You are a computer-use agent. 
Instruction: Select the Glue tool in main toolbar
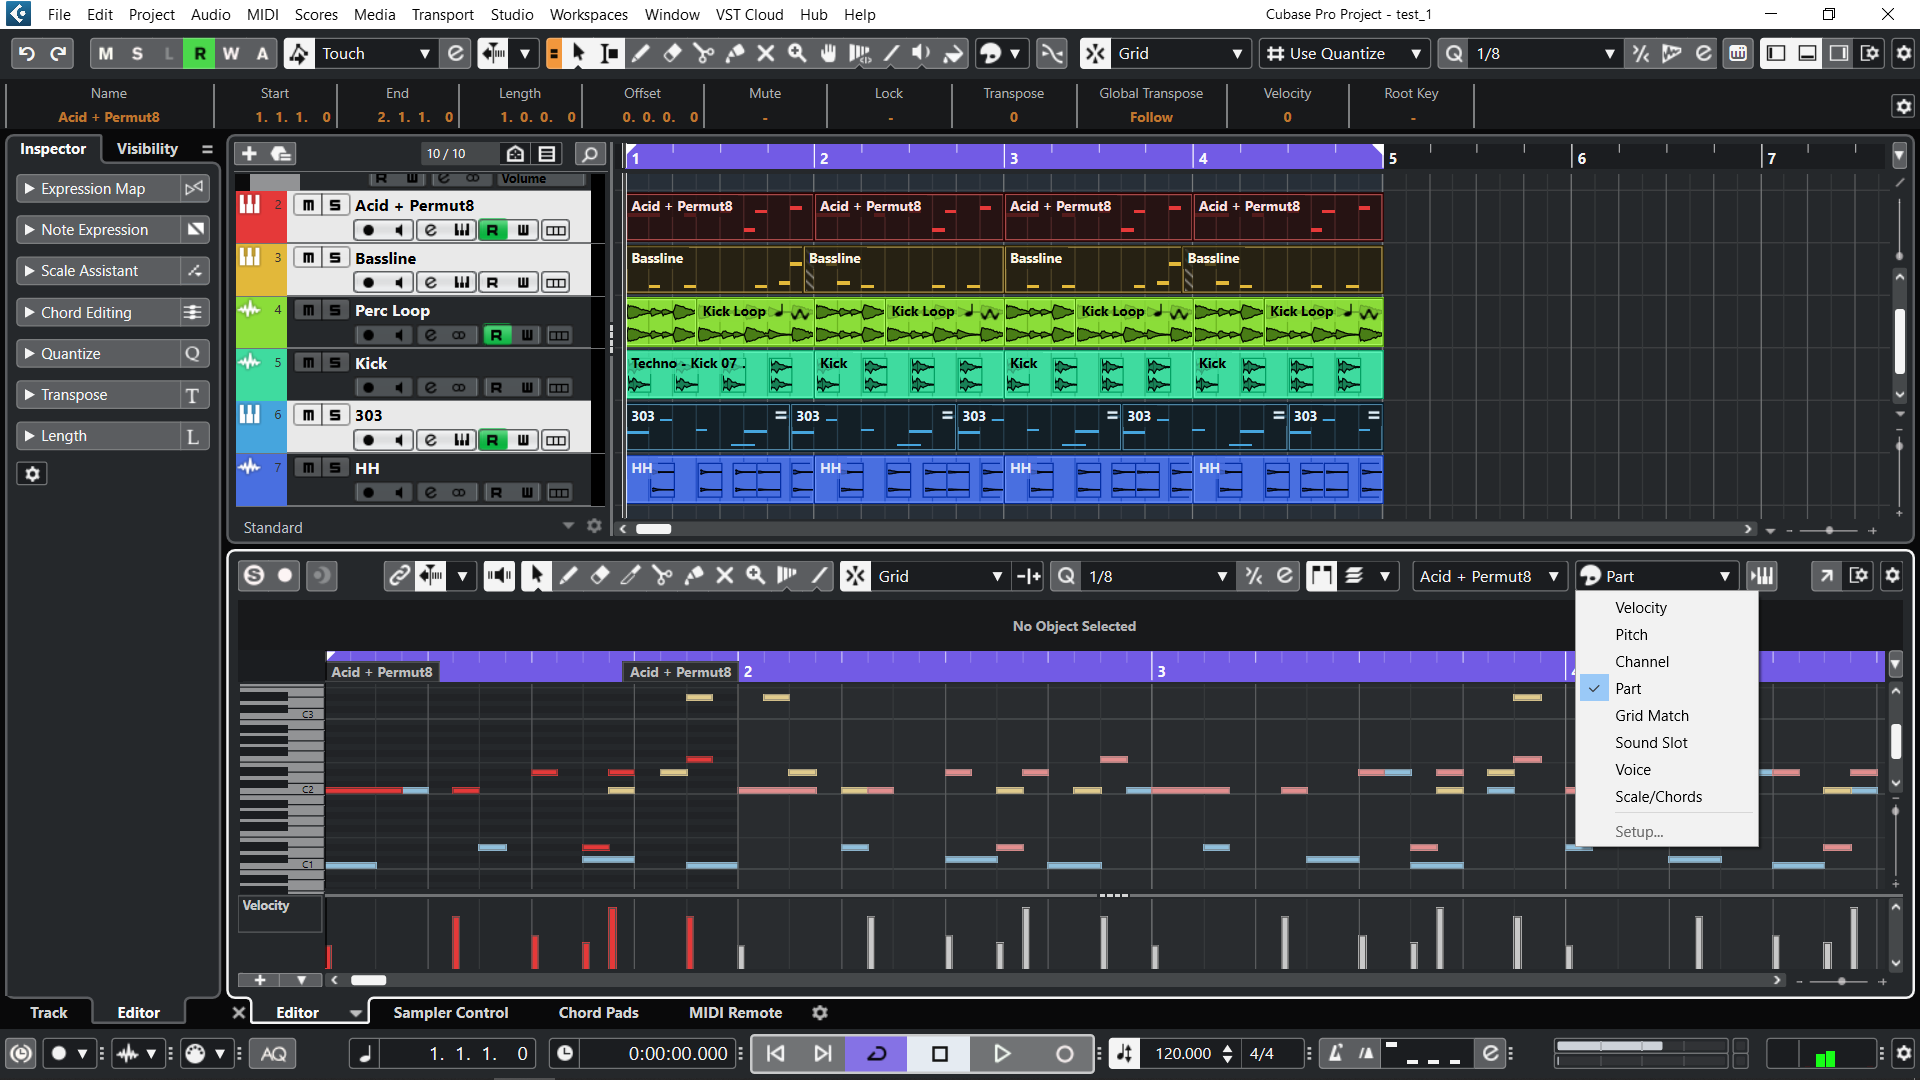[735, 54]
